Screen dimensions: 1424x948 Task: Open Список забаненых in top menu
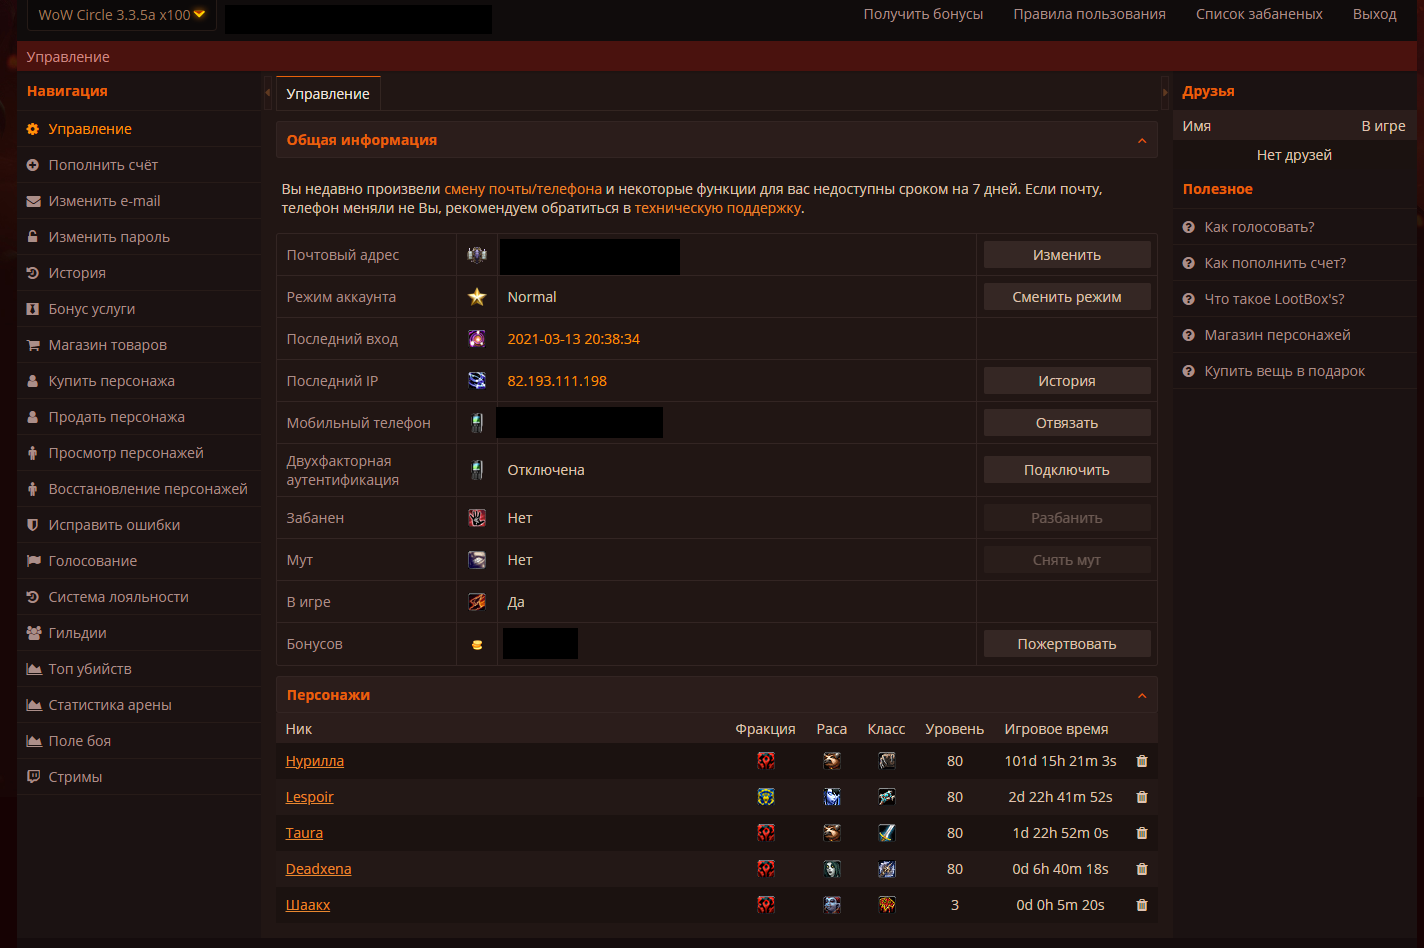1259,14
